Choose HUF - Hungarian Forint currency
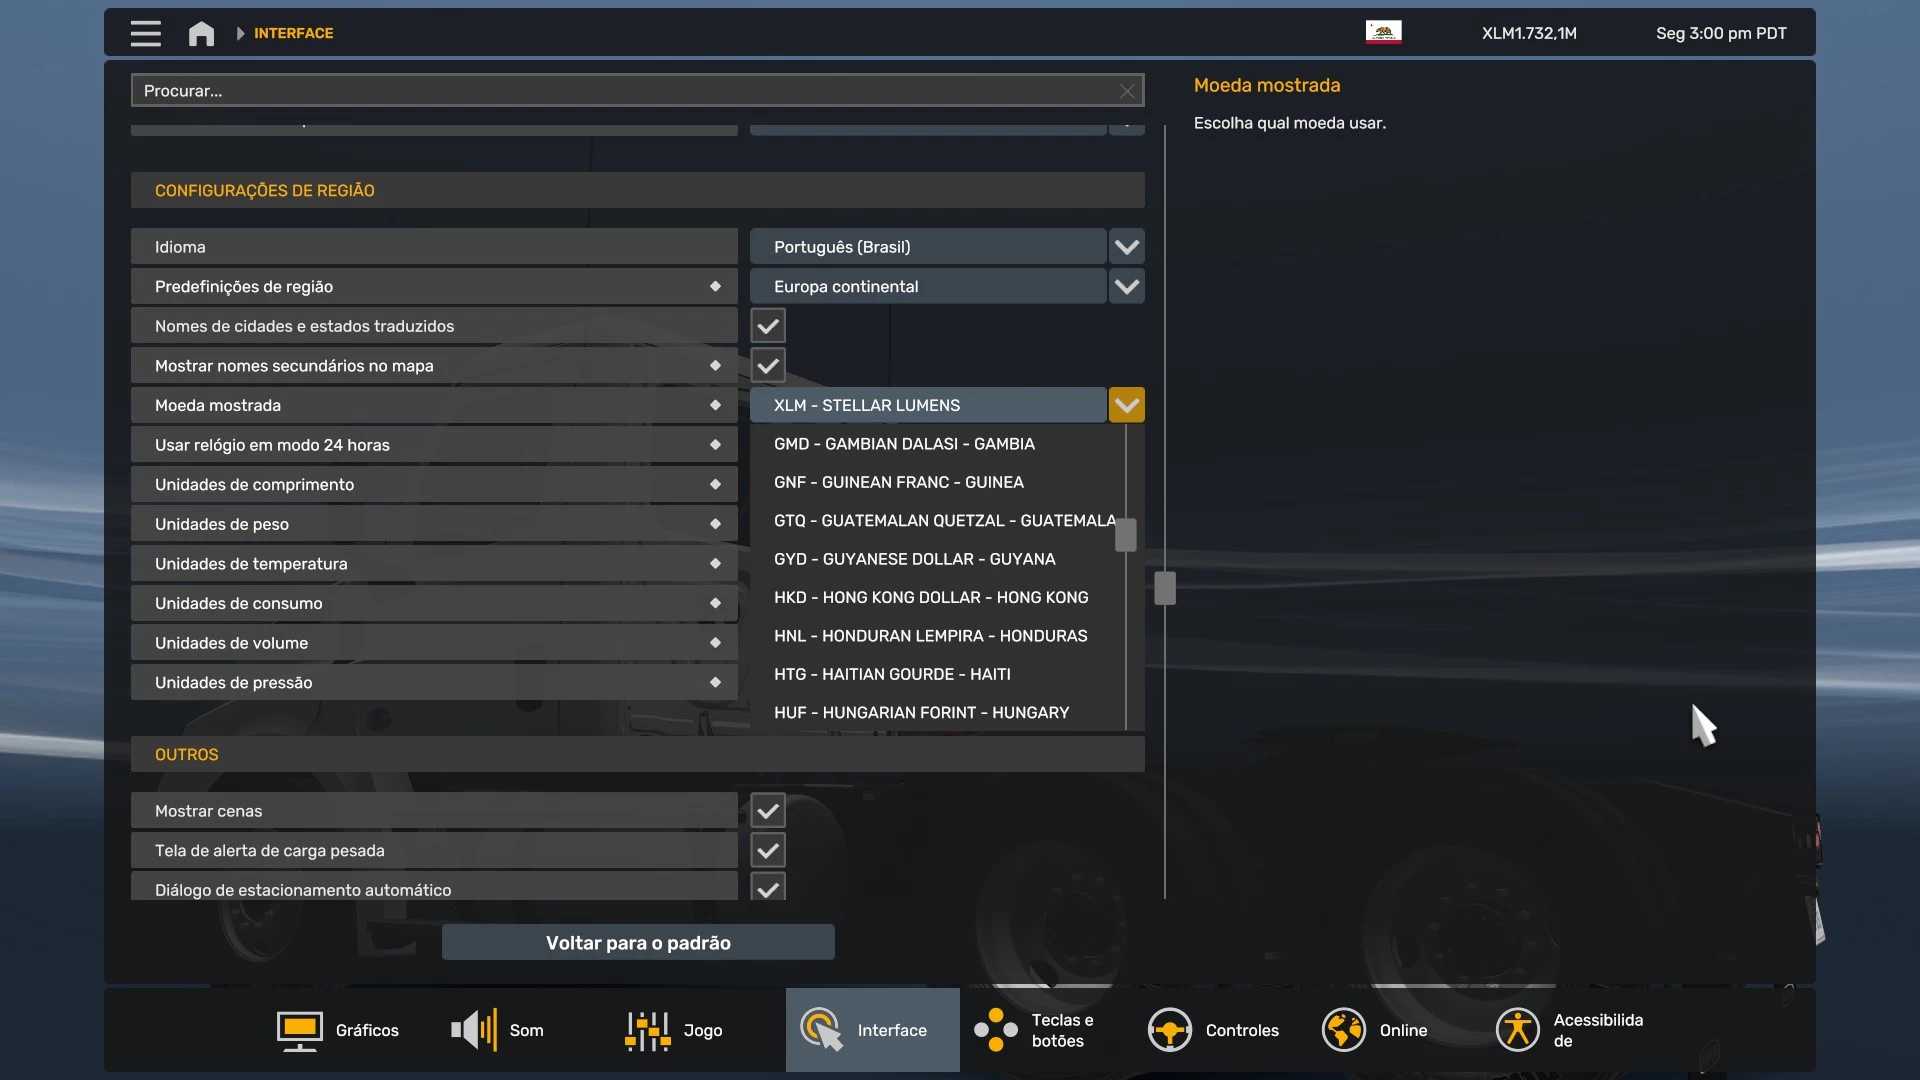The width and height of the screenshot is (1920, 1080). tap(921, 712)
